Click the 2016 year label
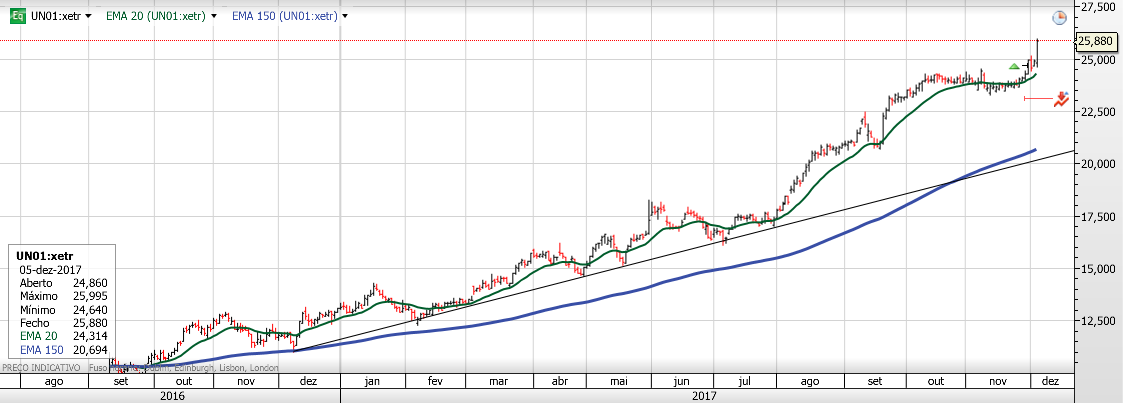This screenshot has width=1123, height=403. click(x=172, y=395)
